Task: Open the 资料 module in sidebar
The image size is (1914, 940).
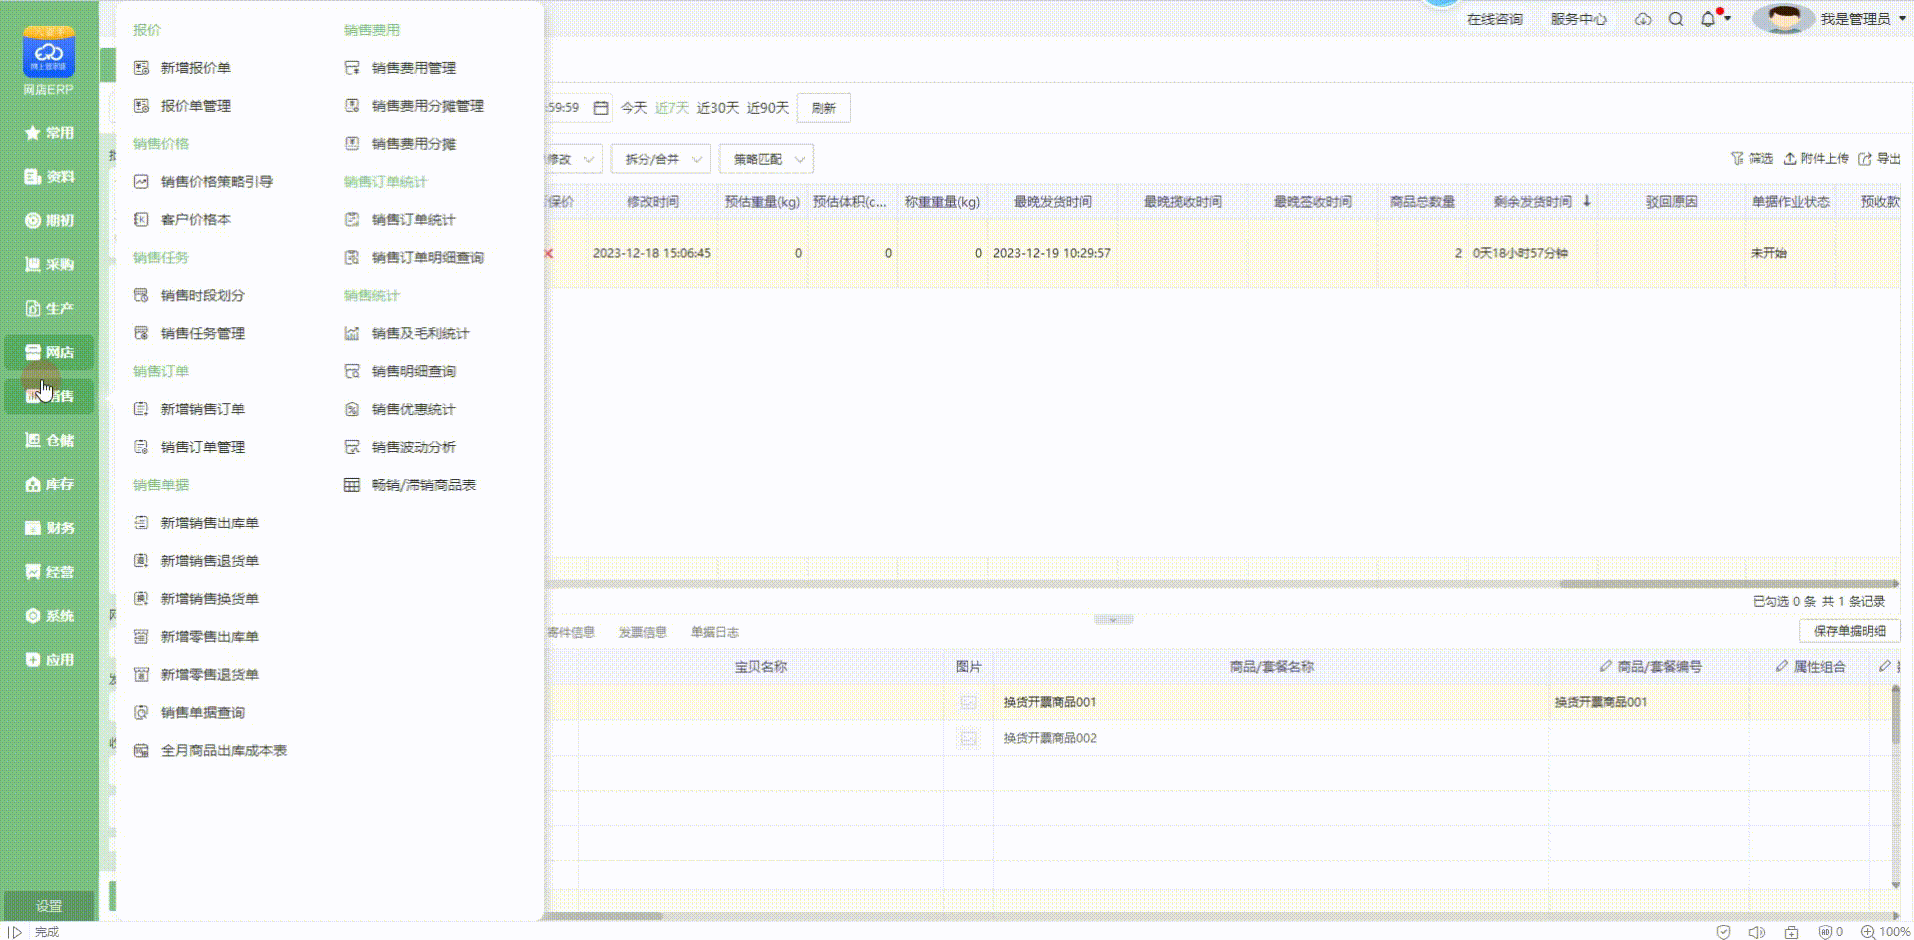Action: (x=49, y=177)
